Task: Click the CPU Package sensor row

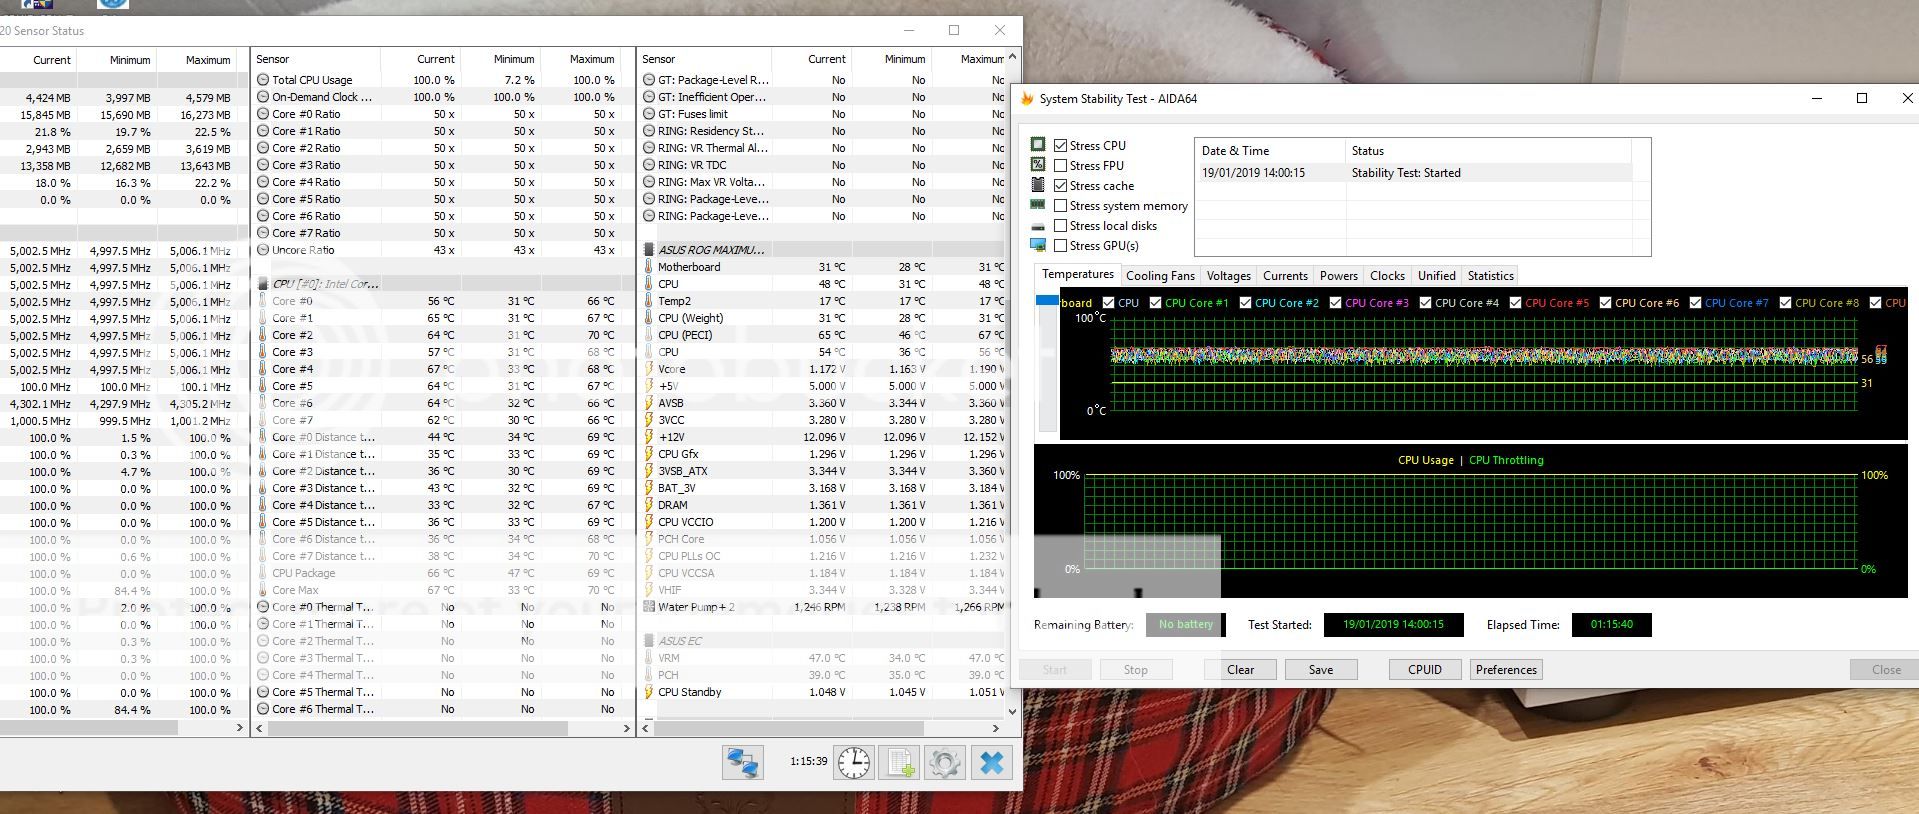Action: coord(440,573)
